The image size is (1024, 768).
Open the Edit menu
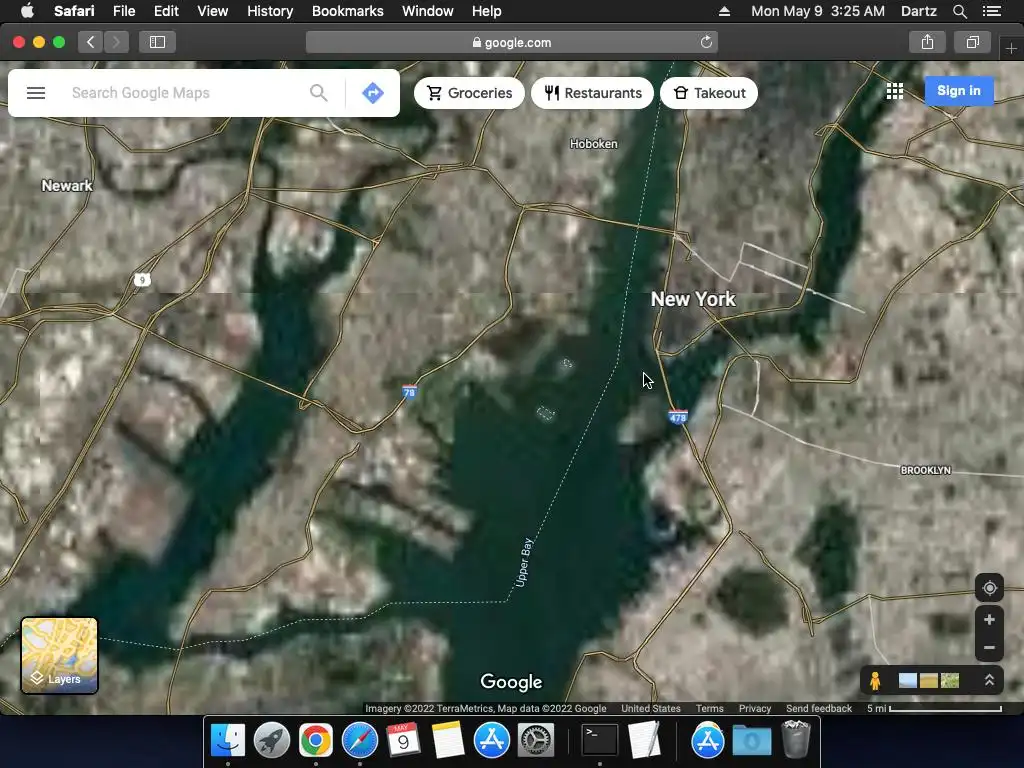(166, 11)
